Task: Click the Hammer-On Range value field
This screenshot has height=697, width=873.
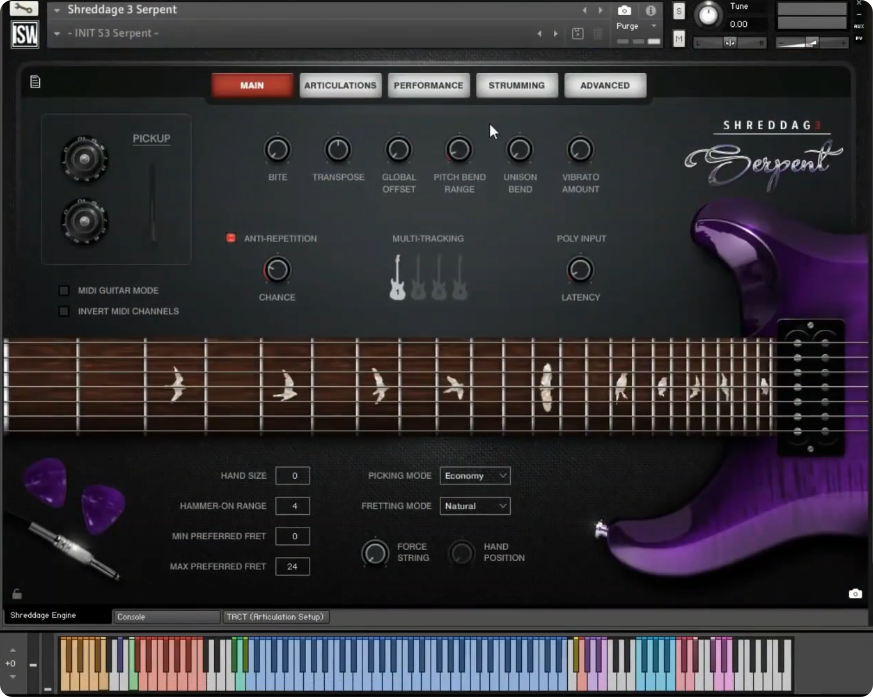Action: coord(292,505)
